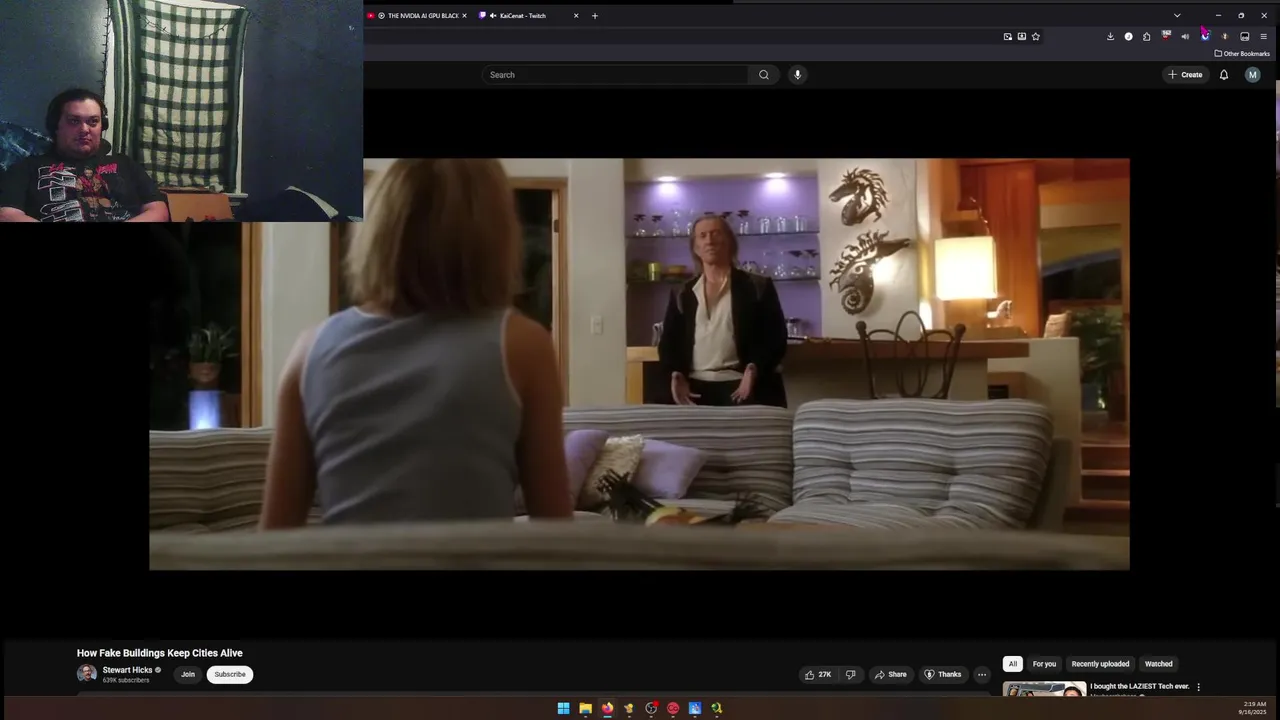Click the Create button on YouTube
This screenshot has width=1280, height=720.
tap(1185, 75)
